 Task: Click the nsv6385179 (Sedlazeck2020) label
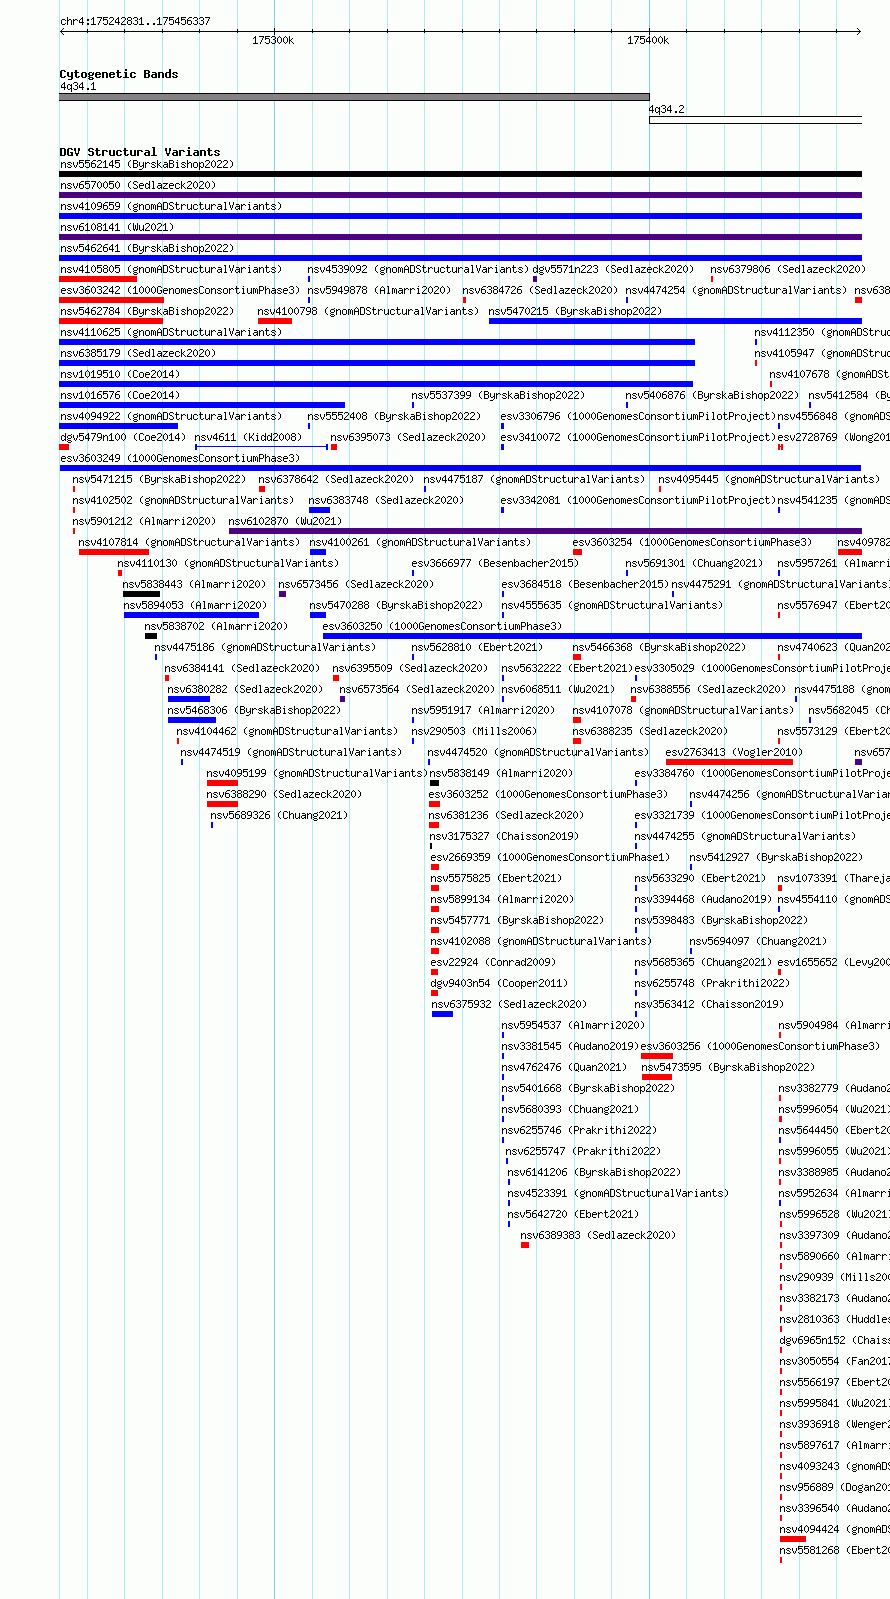[x=138, y=353]
